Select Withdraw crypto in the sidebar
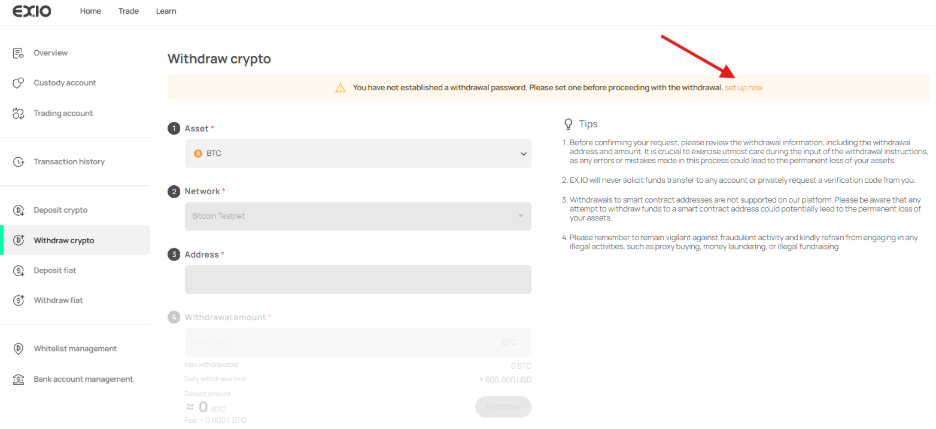This screenshot has width=936, height=429. click(x=64, y=240)
